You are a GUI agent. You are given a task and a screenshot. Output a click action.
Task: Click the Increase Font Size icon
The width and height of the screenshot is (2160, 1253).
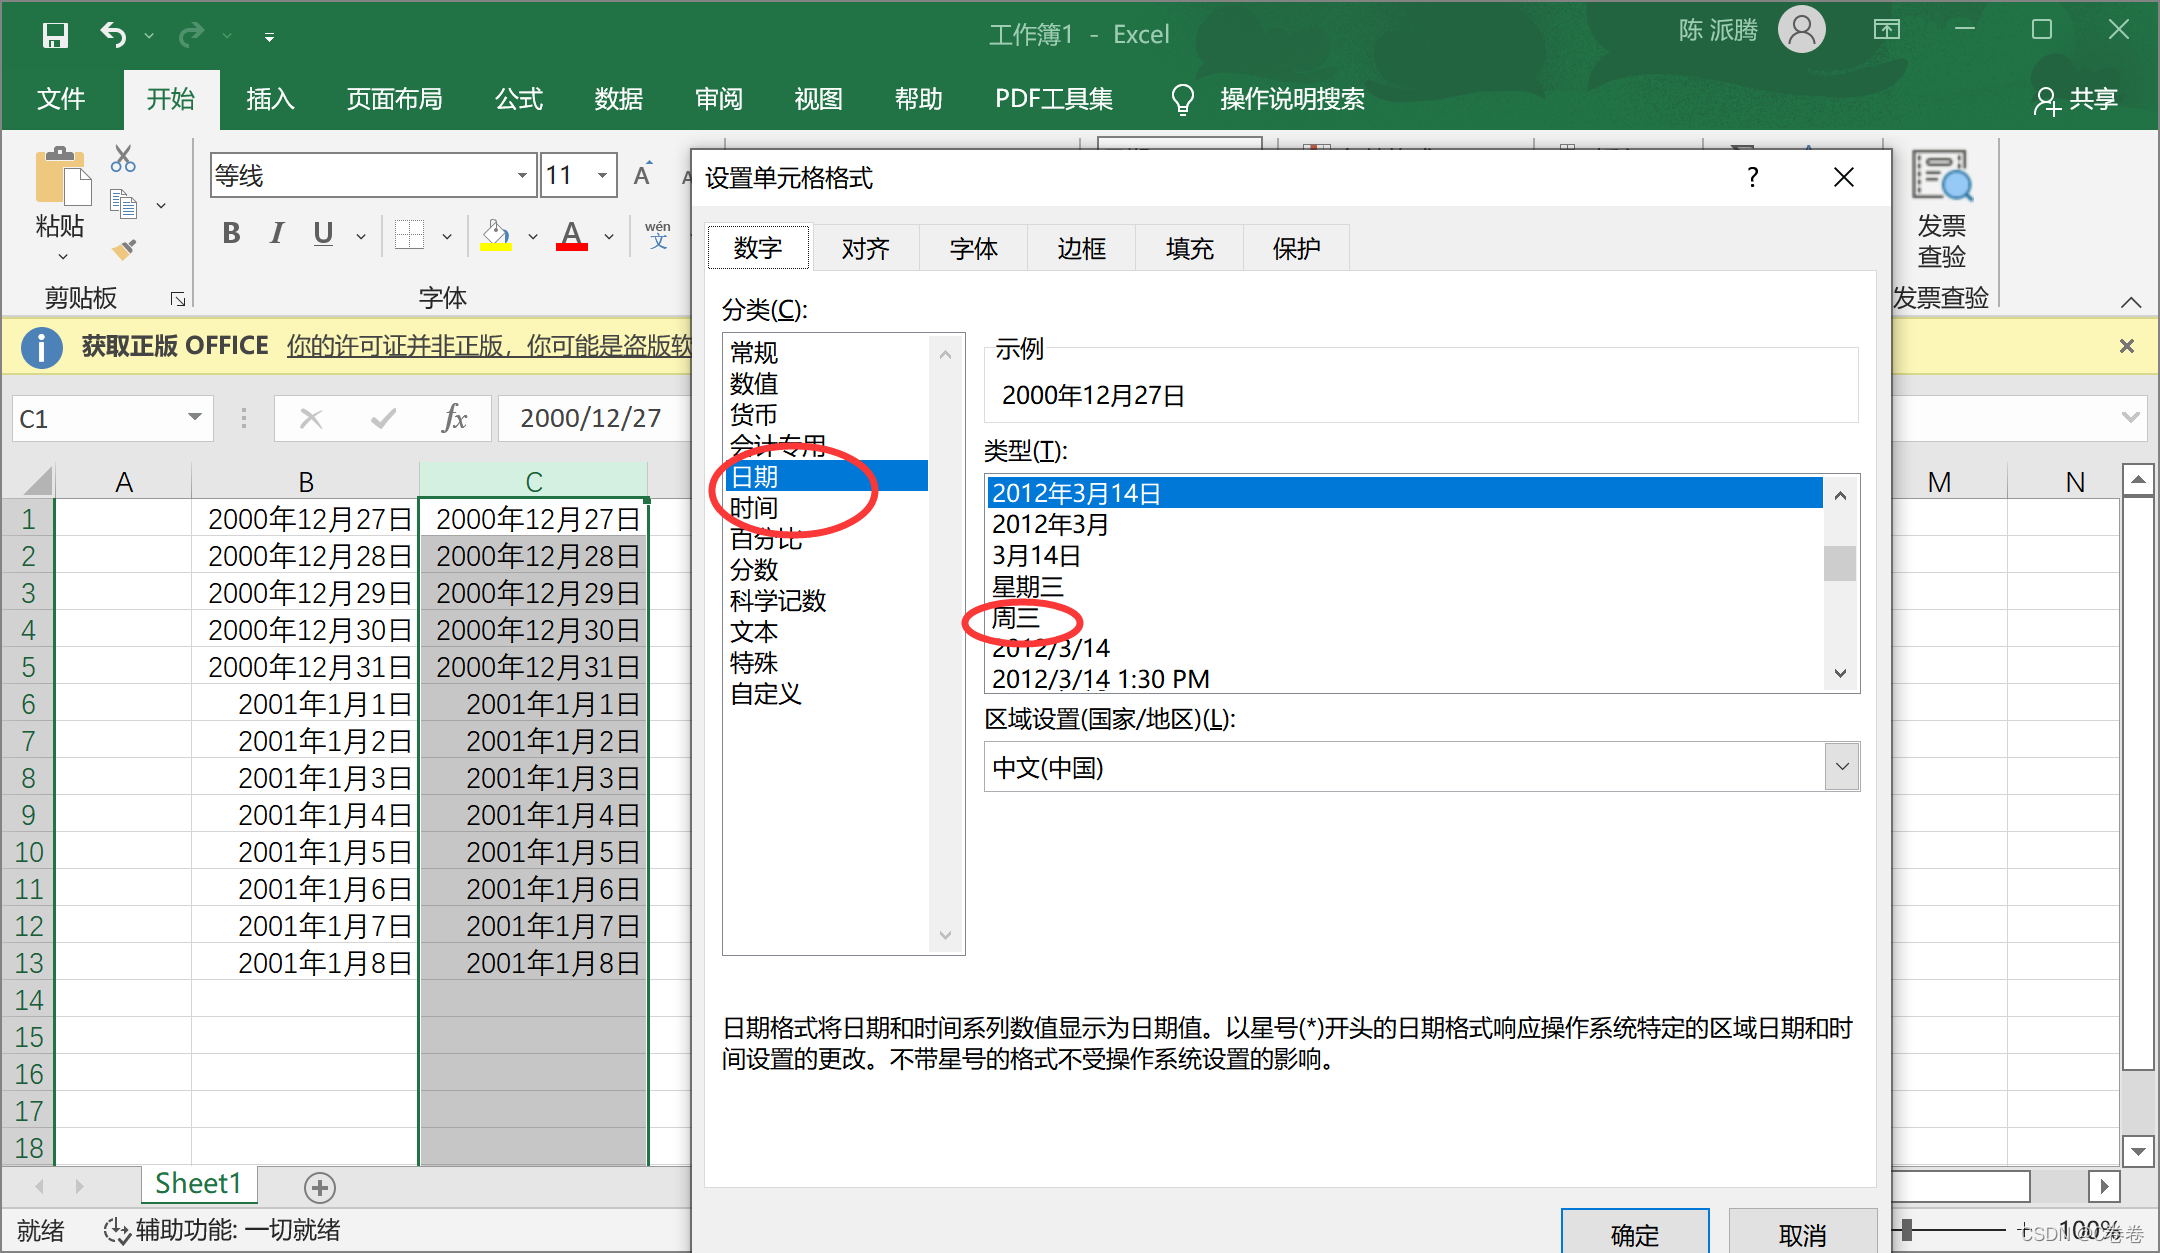pyautogui.click(x=643, y=175)
